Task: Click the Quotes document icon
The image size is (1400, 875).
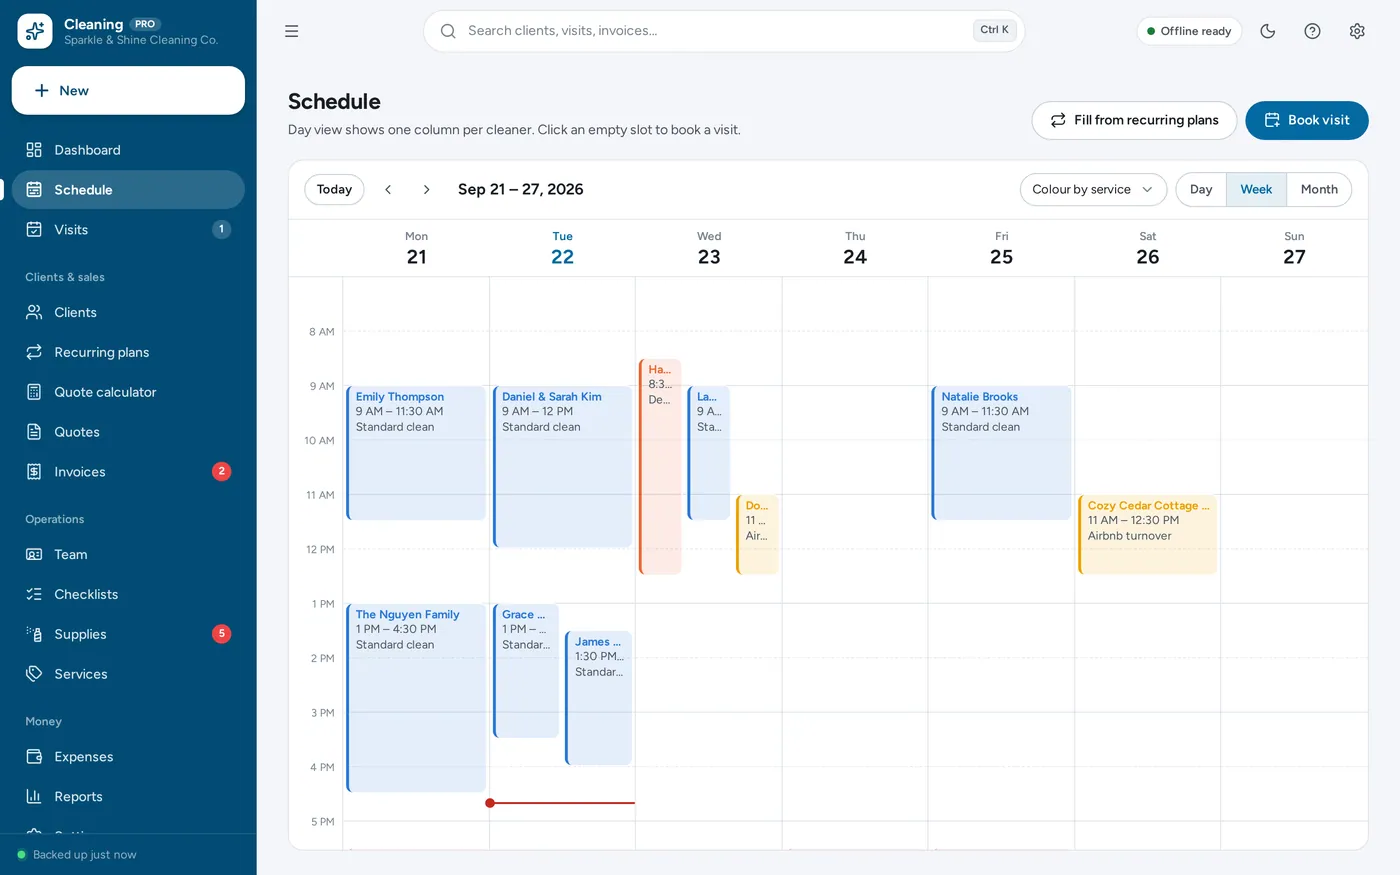Action: [34, 432]
